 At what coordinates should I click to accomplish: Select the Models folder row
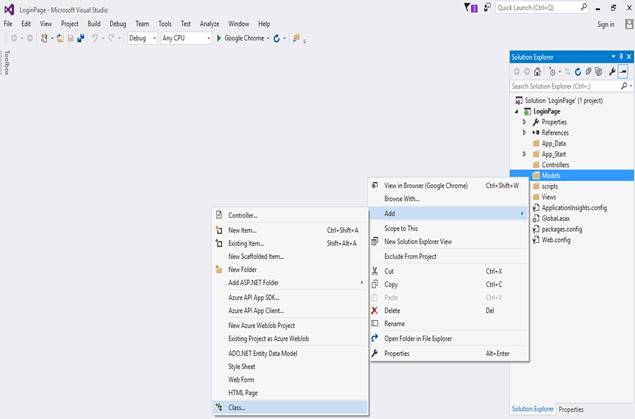(x=572, y=175)
